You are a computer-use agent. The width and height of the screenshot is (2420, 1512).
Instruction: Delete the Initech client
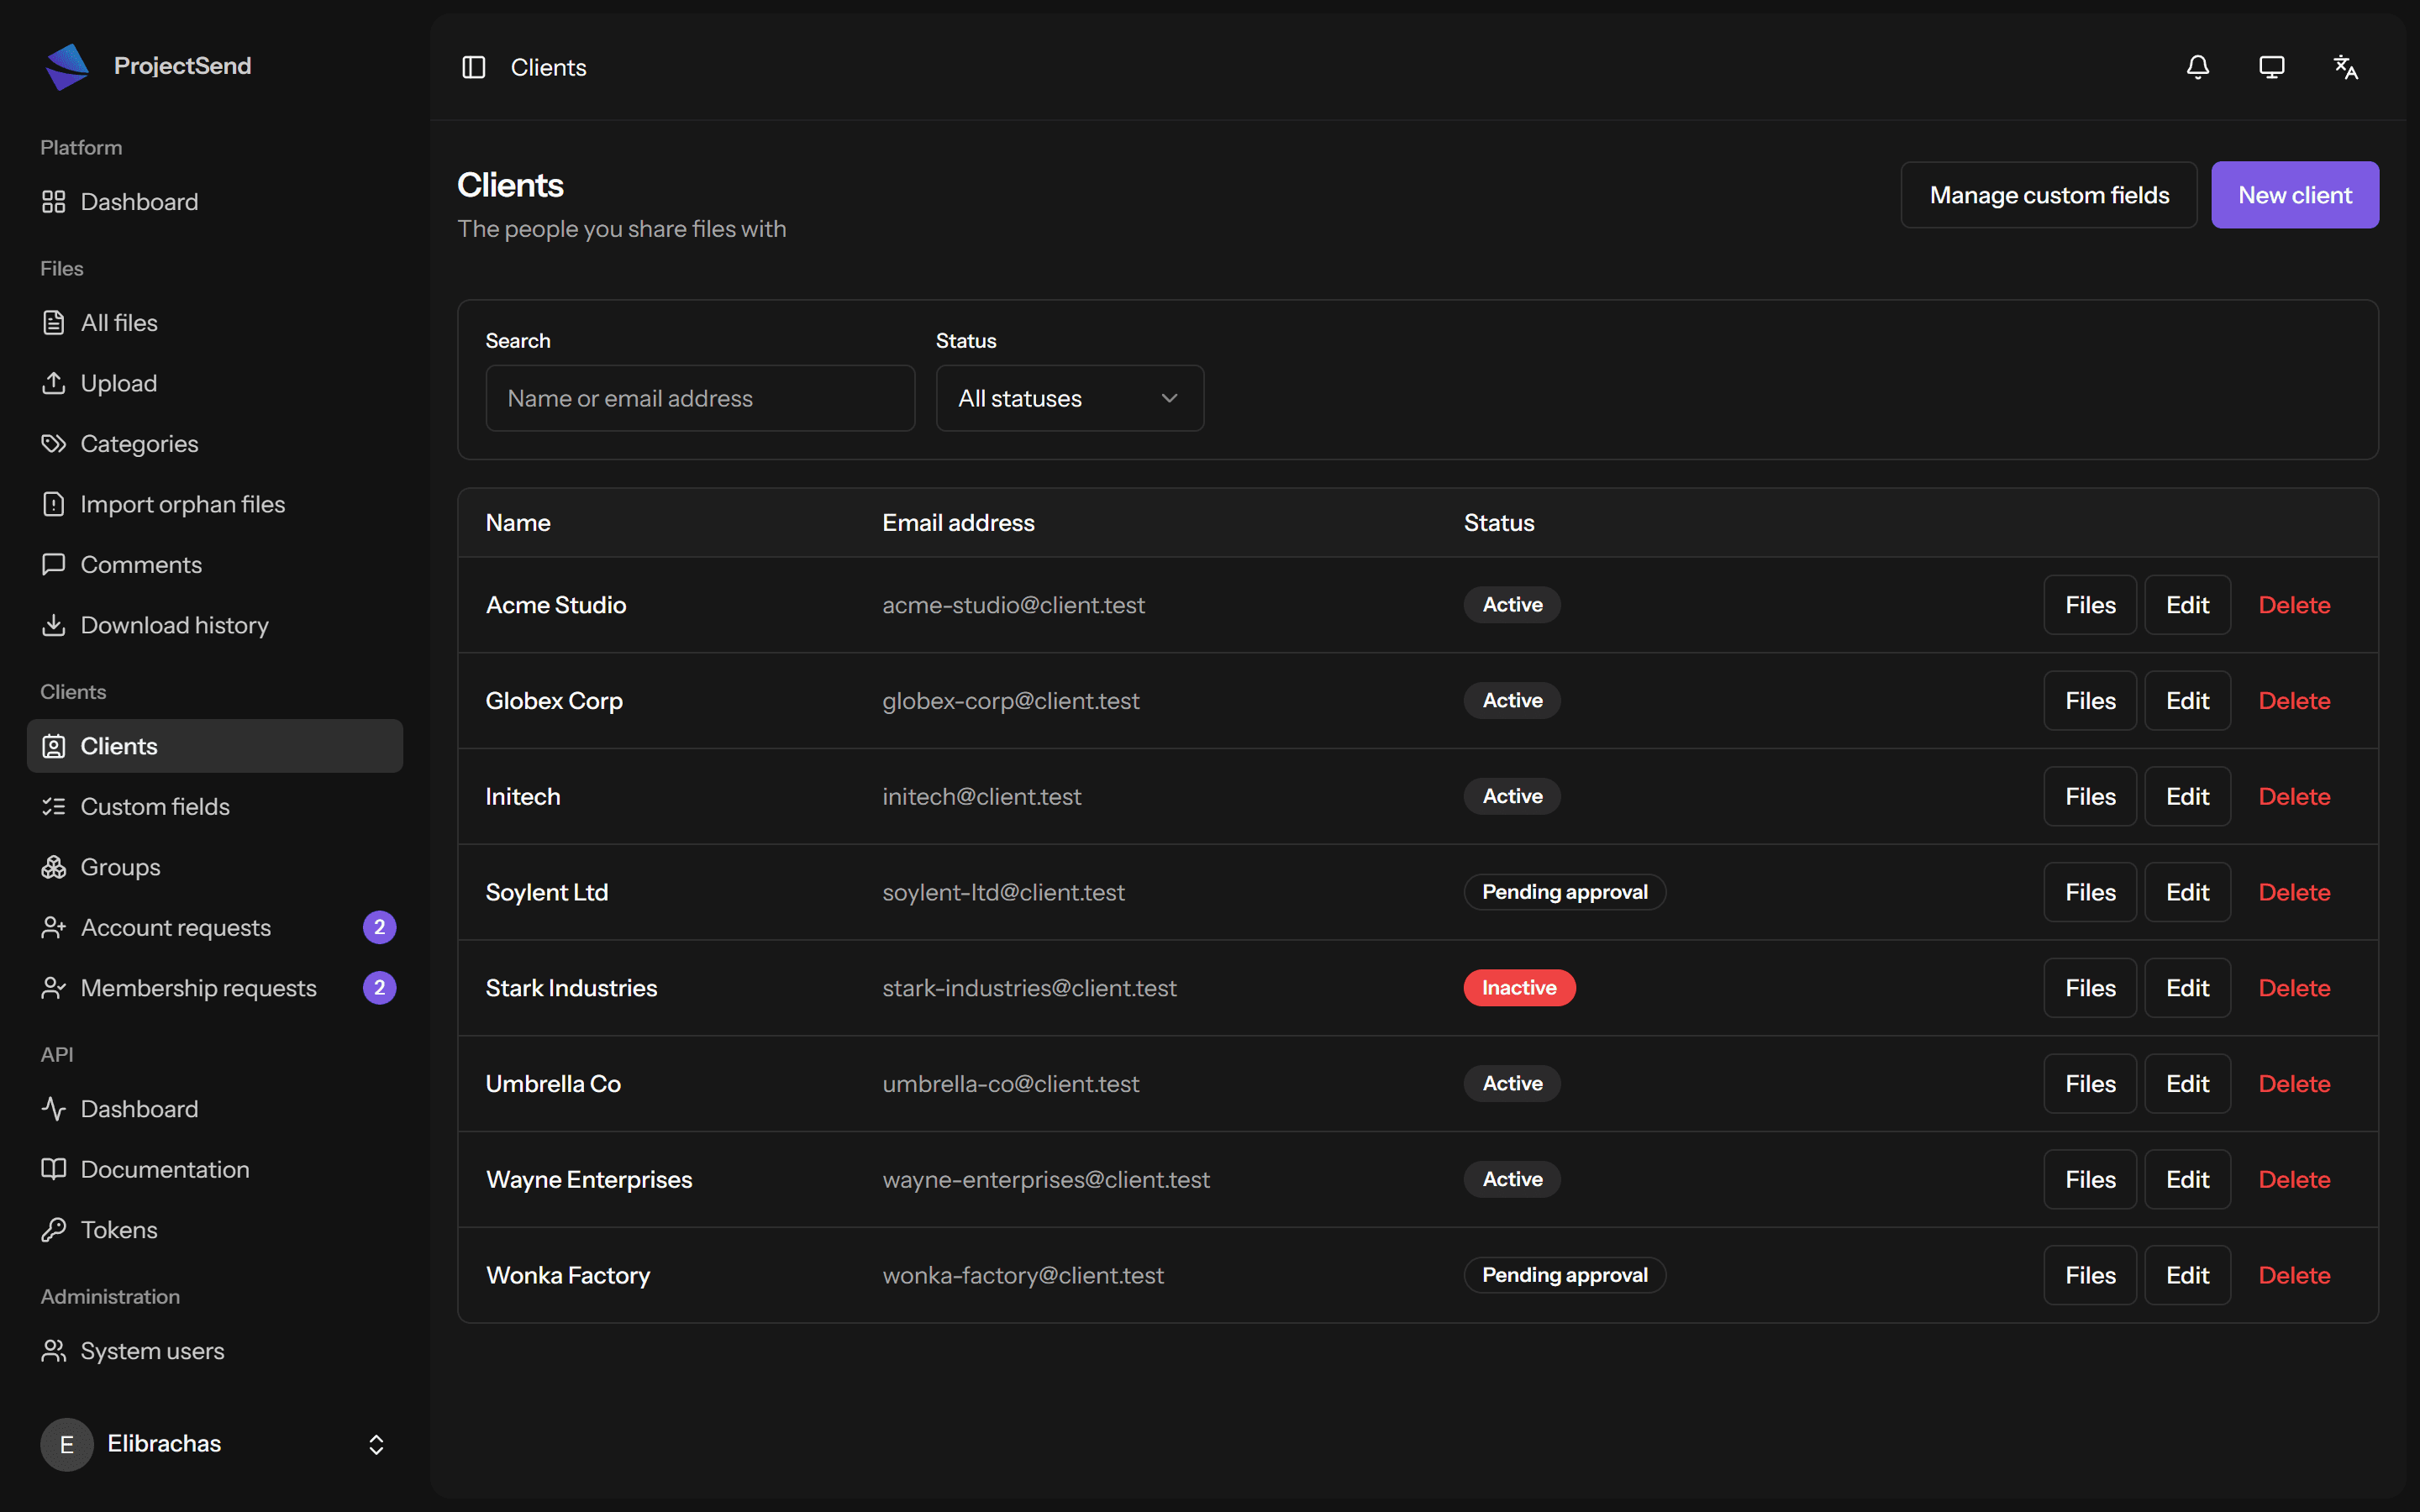tap(2294, 797)
